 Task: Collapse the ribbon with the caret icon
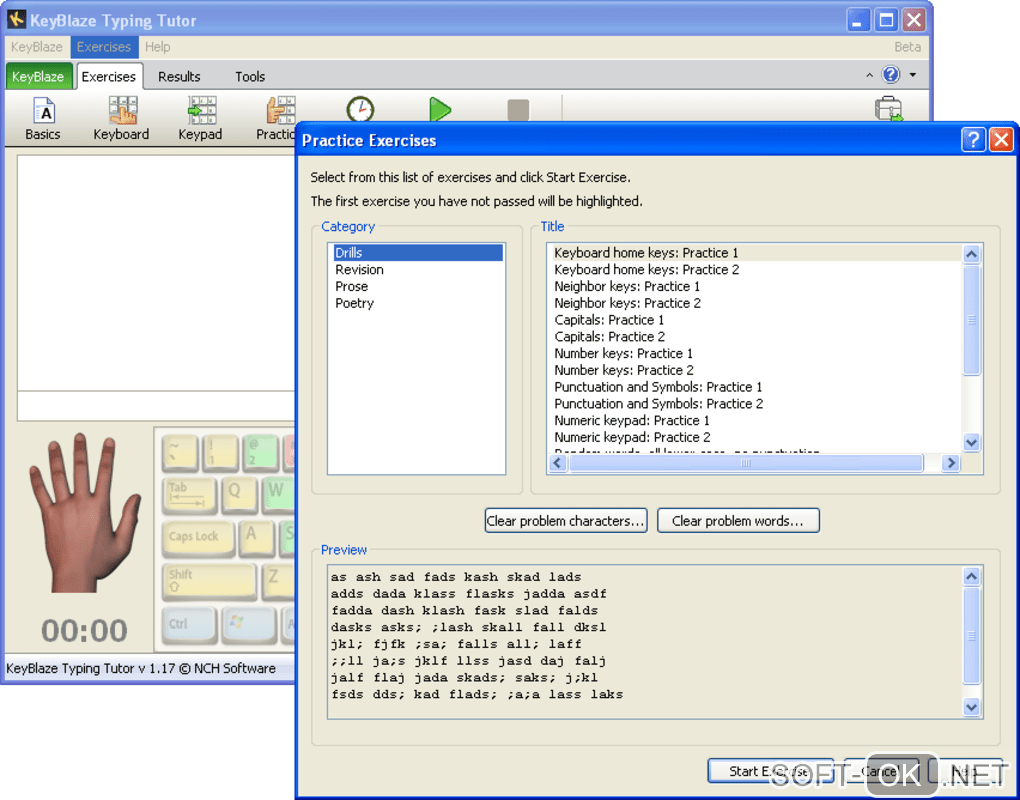(x=869, y=75)
